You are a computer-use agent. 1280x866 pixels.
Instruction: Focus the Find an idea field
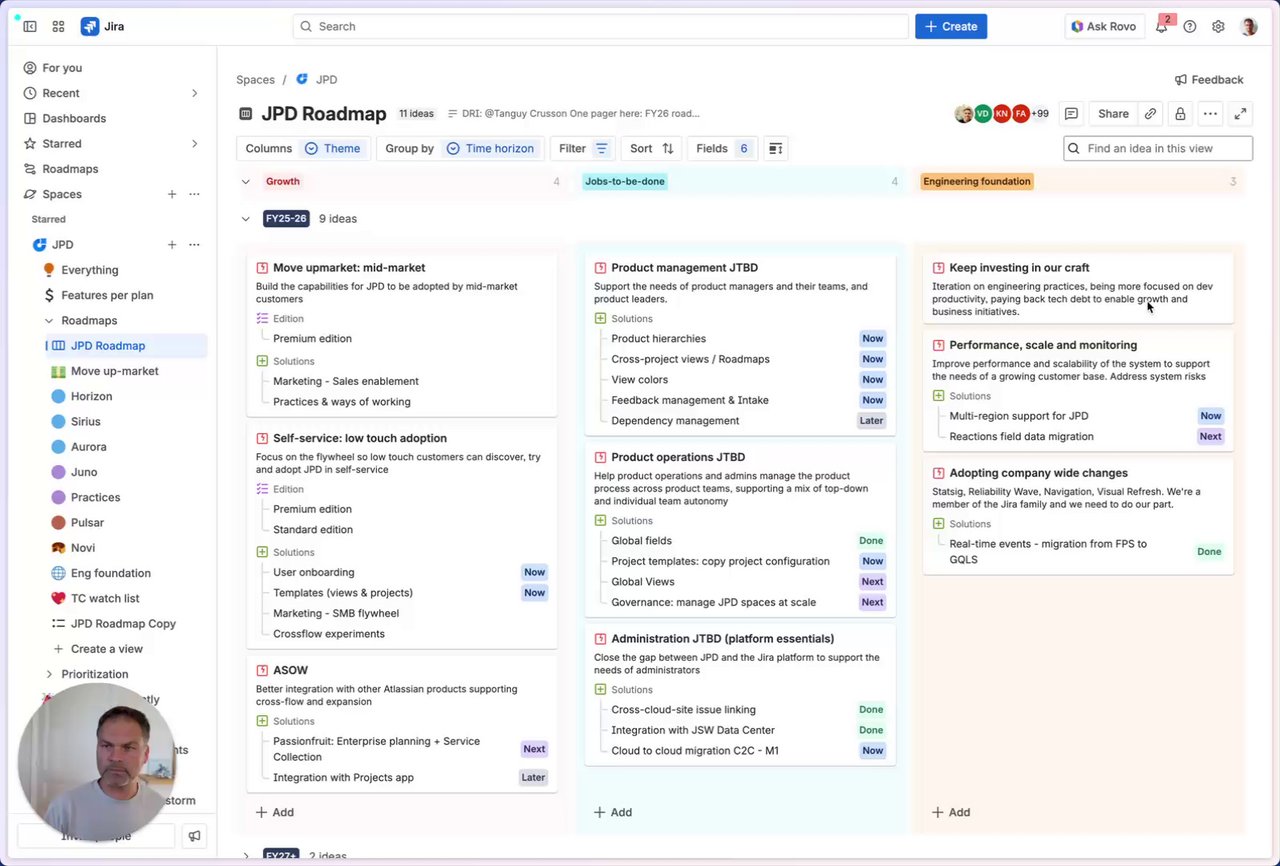point(1158,148)
